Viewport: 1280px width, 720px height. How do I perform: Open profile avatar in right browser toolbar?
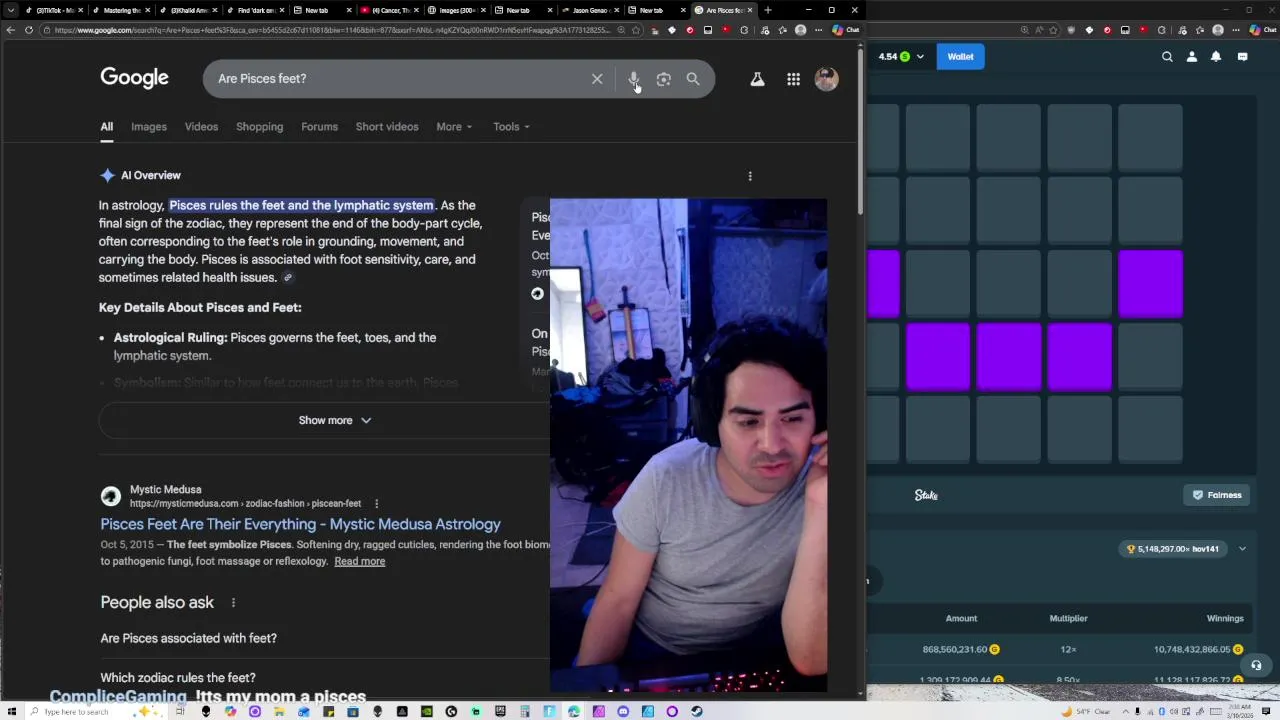[1218, 30]
